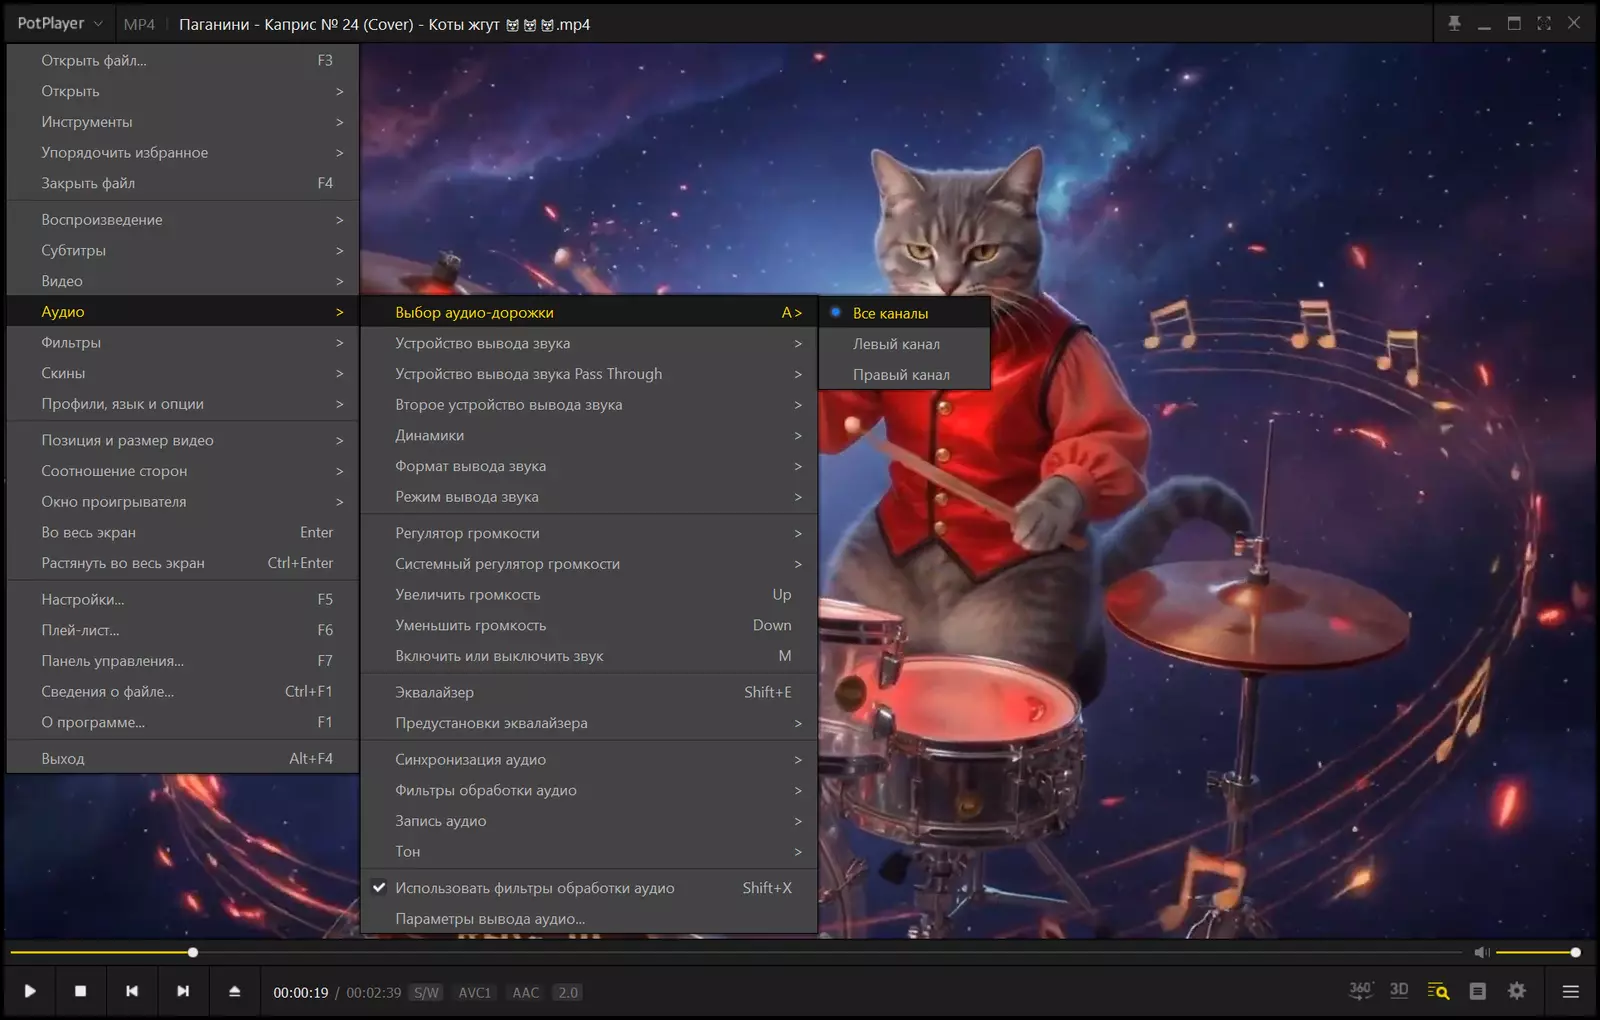This screenshot has width=1600, height=1020.
Task: Toggle sound via 'Включить или выключить звук'
Action: (x=589, y=656)
